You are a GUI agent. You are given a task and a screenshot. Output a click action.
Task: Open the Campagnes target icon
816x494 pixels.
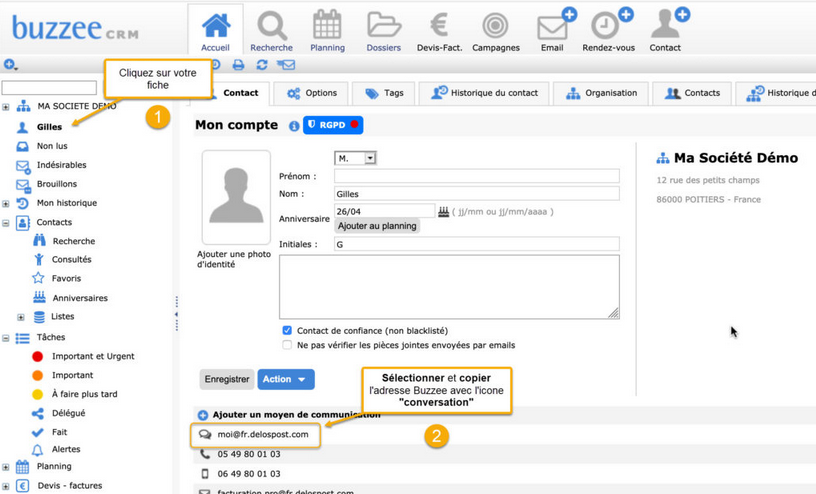click(x=495, y=25)
